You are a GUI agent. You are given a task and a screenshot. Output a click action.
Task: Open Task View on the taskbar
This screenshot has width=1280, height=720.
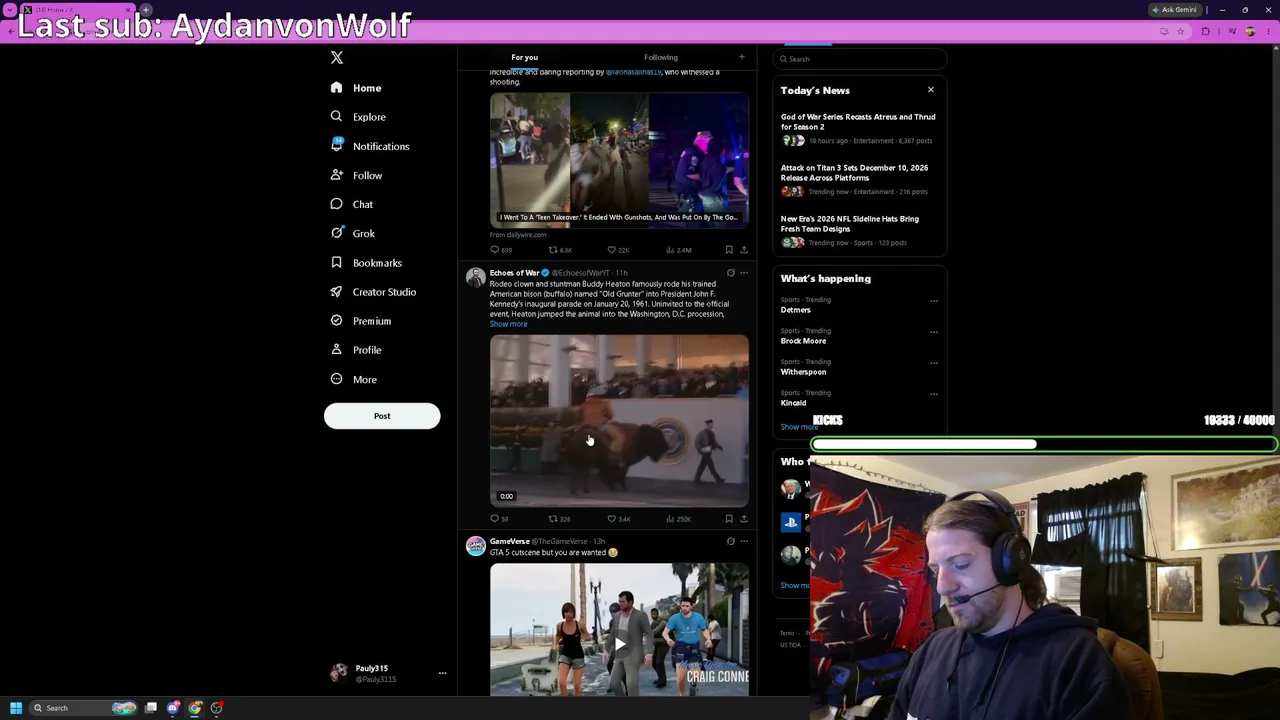click(151, 708)
